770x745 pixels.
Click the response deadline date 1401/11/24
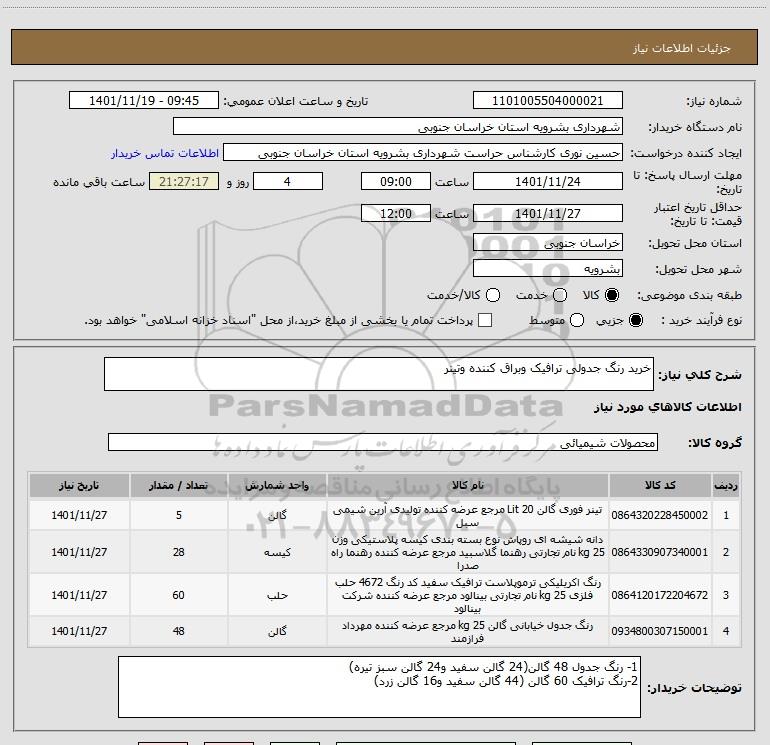tap(548, 181)
